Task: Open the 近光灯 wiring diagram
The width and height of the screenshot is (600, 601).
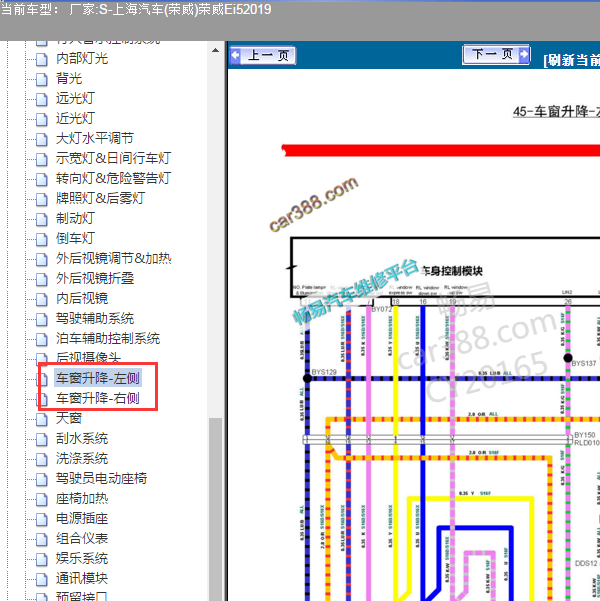Action: pos(75,118)
